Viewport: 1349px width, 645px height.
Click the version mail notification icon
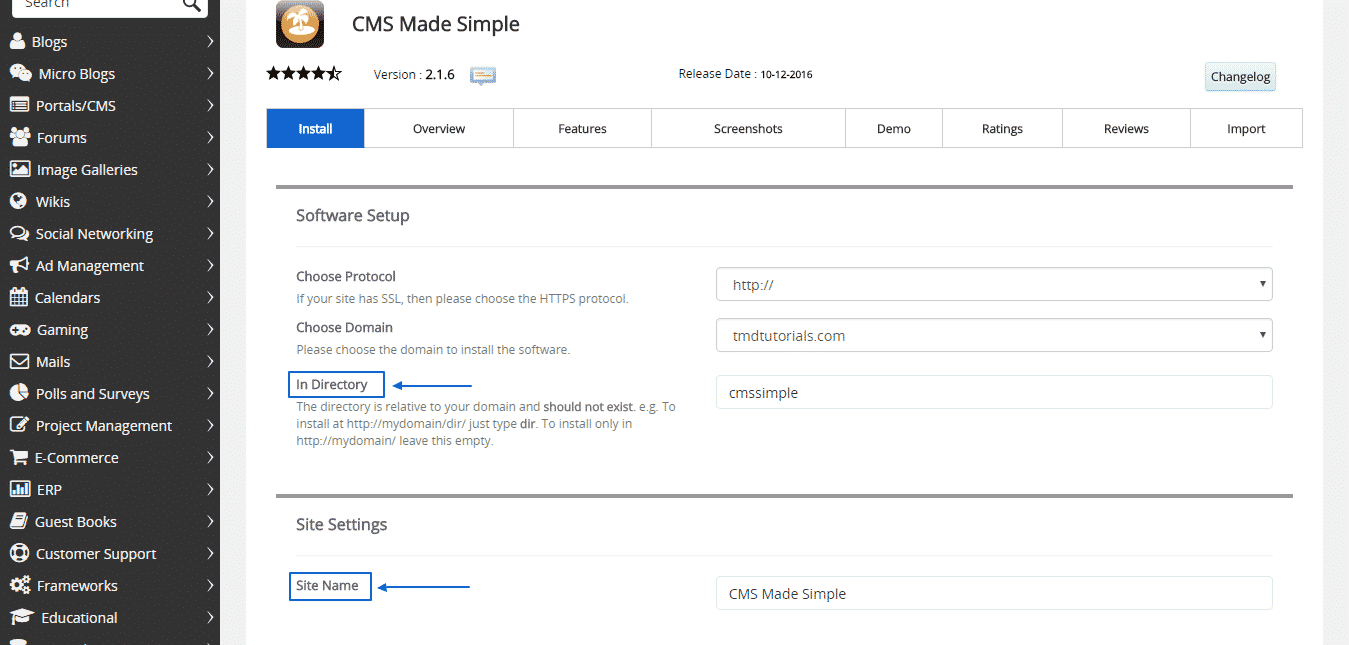pyautogui.click(x=483, y=75)
